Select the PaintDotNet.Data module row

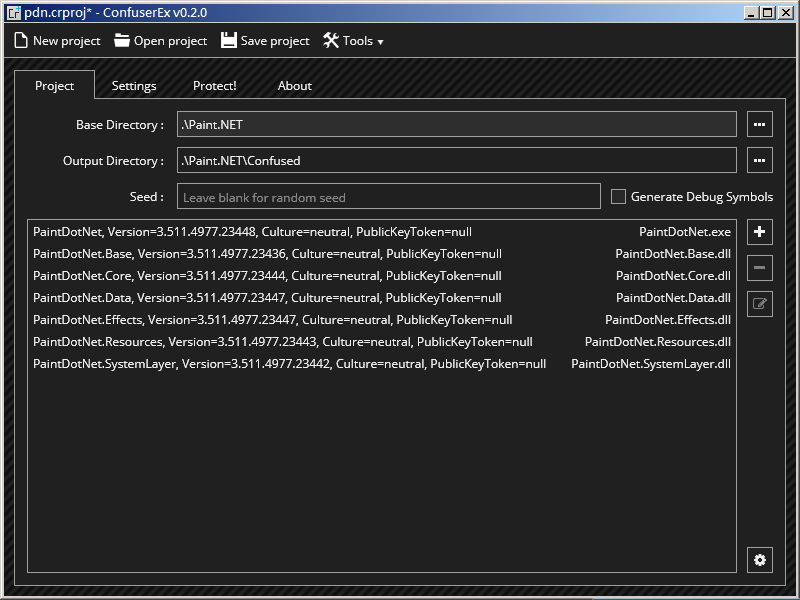pos(382,297)
